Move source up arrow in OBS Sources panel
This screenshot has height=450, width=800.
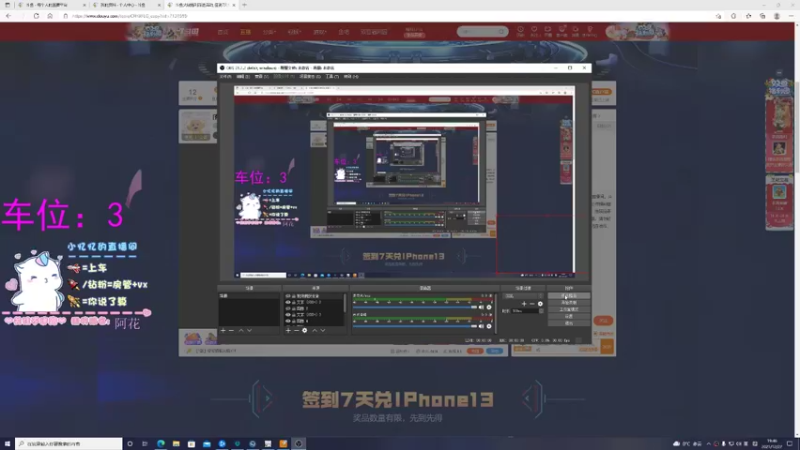point(315,331)
